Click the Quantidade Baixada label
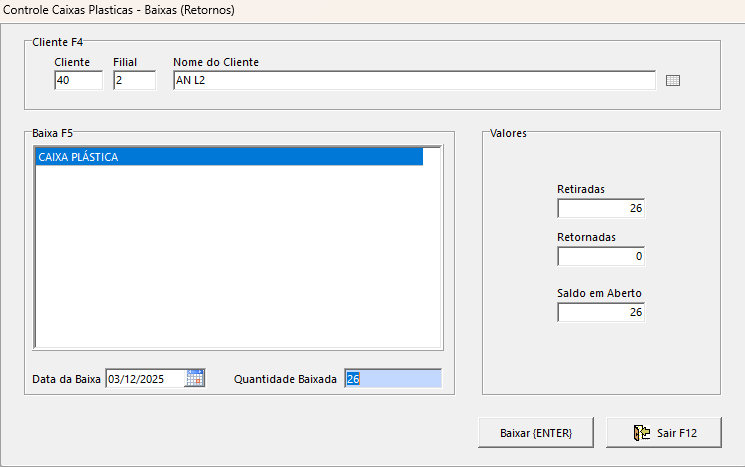The width and height of the screenshot is (745, 467). [285, 379]
